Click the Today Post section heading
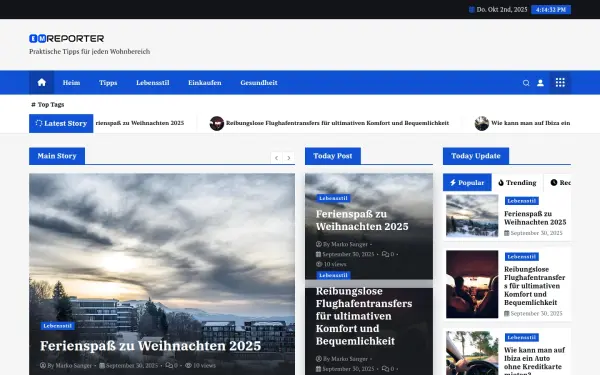The image size is (600, 375). [333, 156]
